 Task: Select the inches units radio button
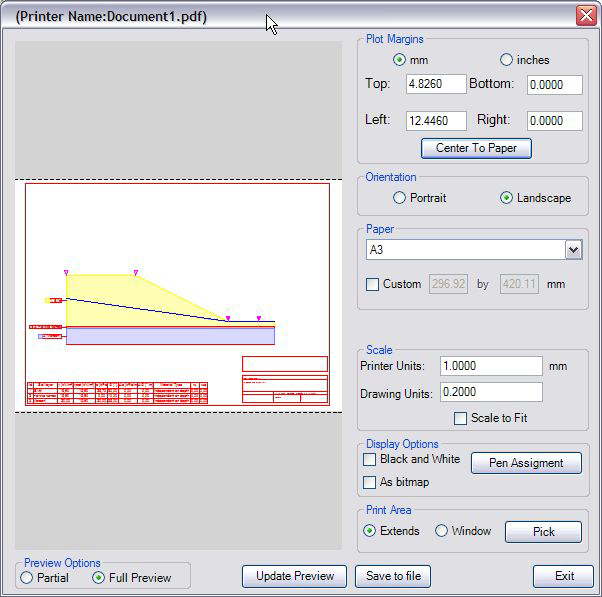point(506,60)
